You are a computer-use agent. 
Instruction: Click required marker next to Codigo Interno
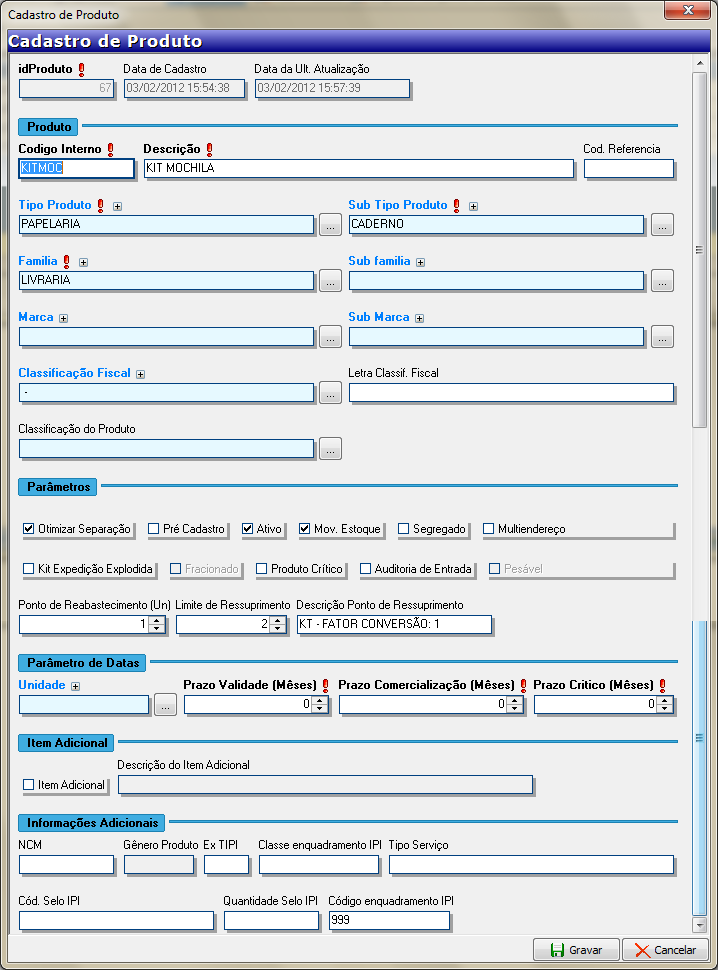pyautogui.click(x=111, y=150)
